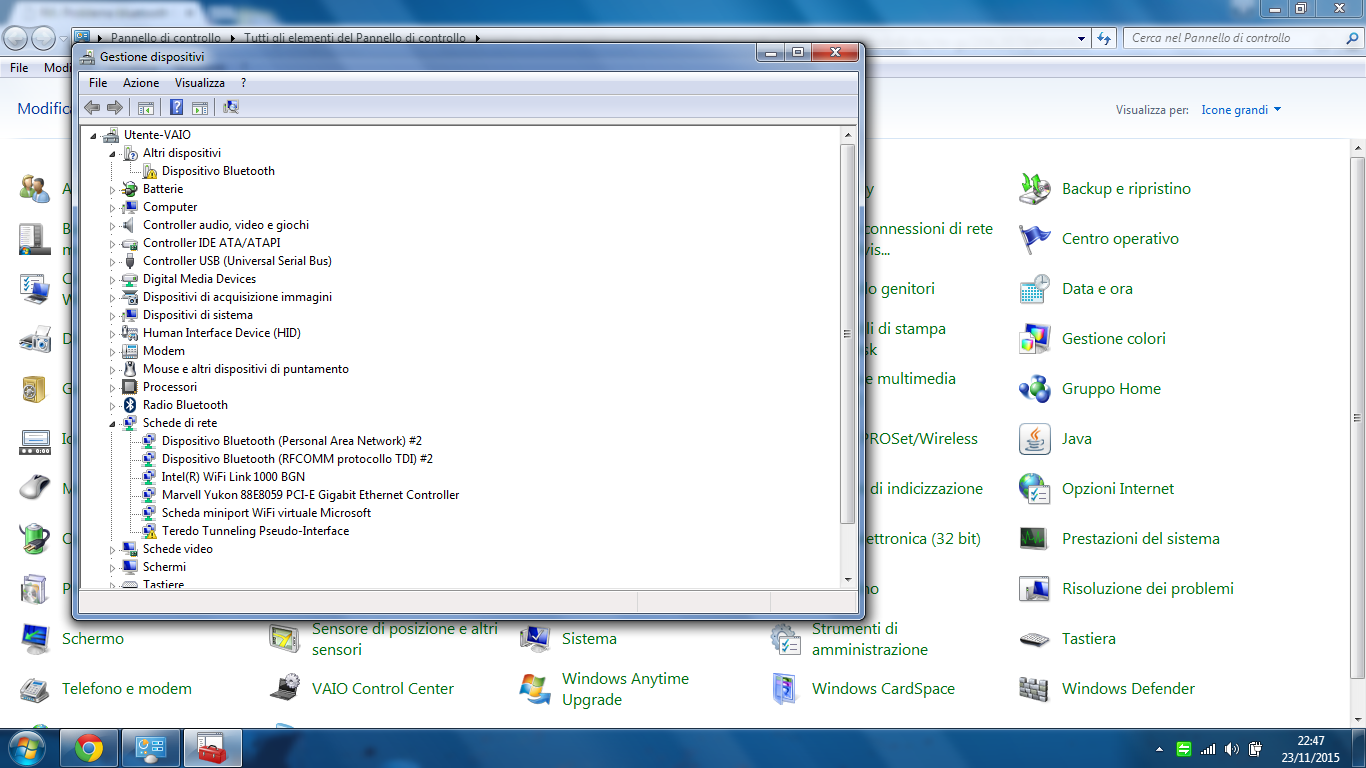Select Marvell Yukon 88E8059 PCI-E Gigabit Ethernet Controller

310,495
